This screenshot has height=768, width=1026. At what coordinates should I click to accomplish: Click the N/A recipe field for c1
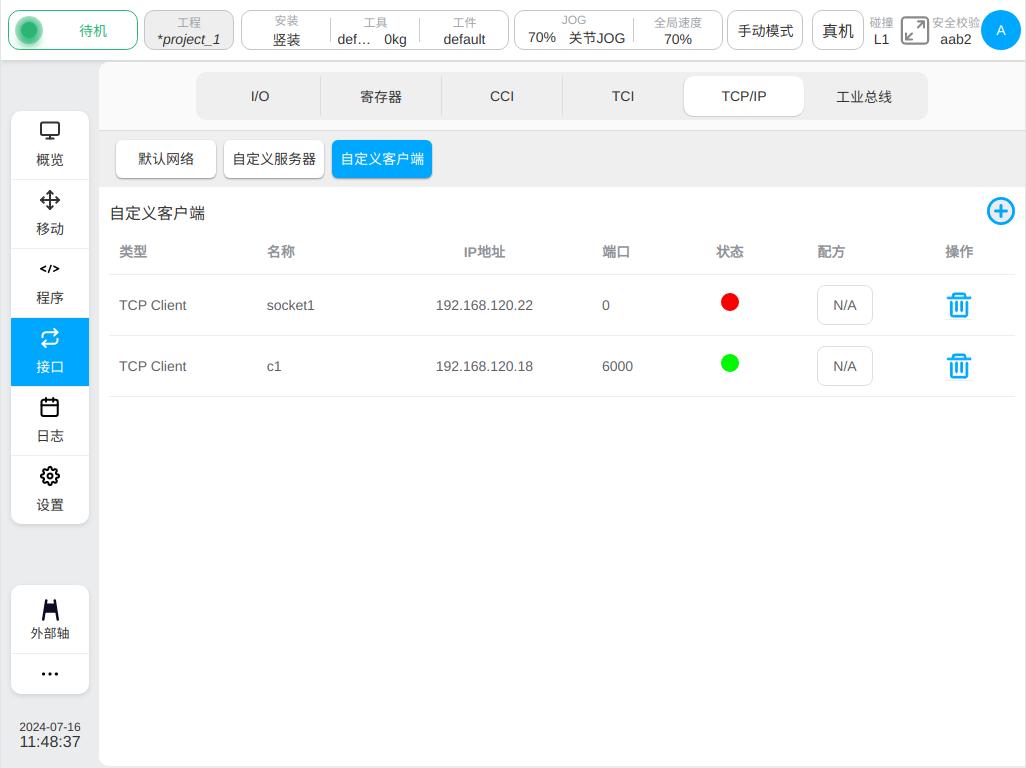844,366
